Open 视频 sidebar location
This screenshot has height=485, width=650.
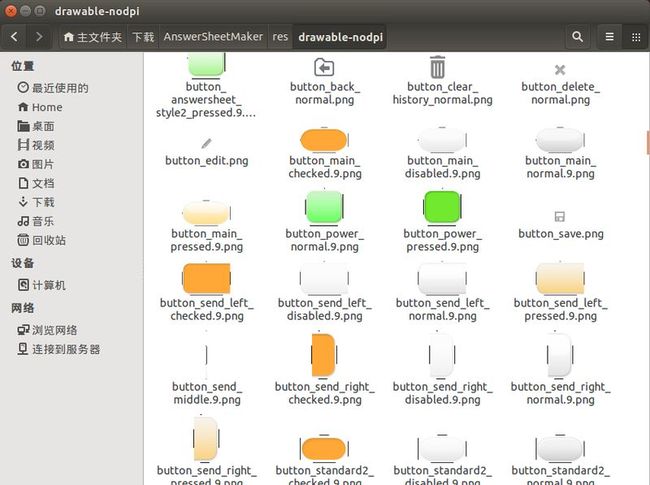[36, 145]
